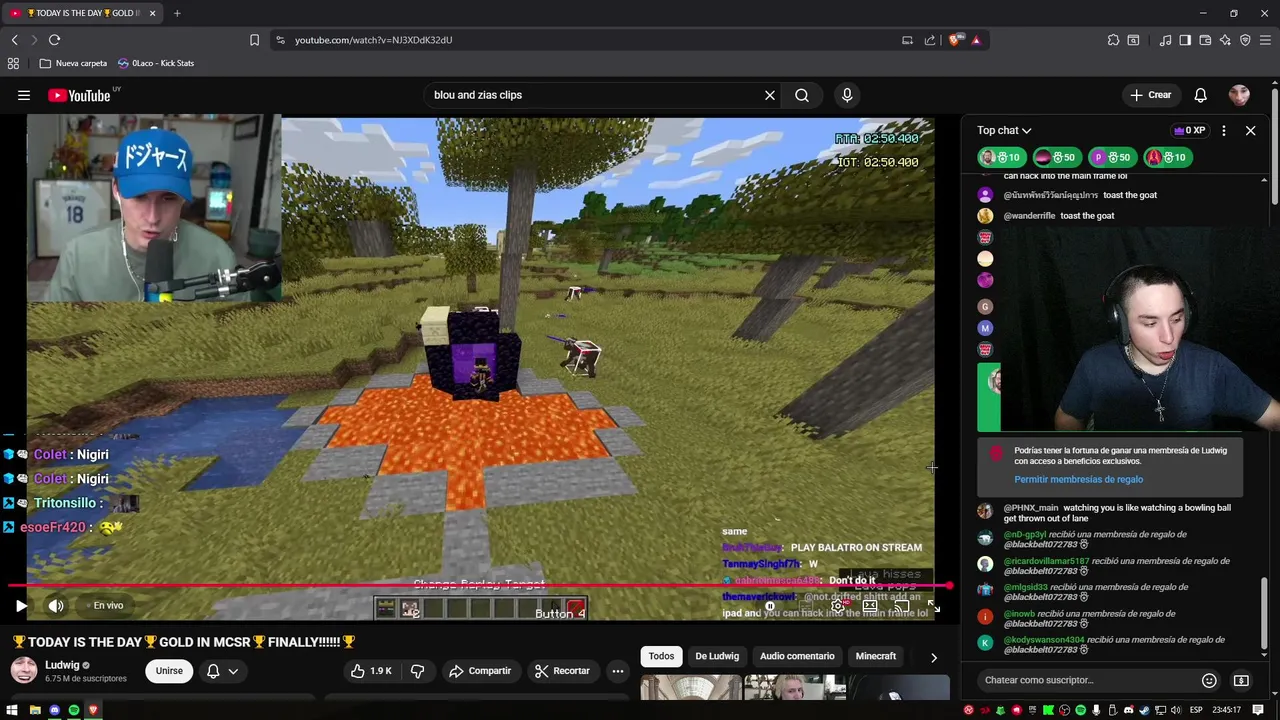Clear the search box text
1280x720 pixels.
click(x=770, y=95)
